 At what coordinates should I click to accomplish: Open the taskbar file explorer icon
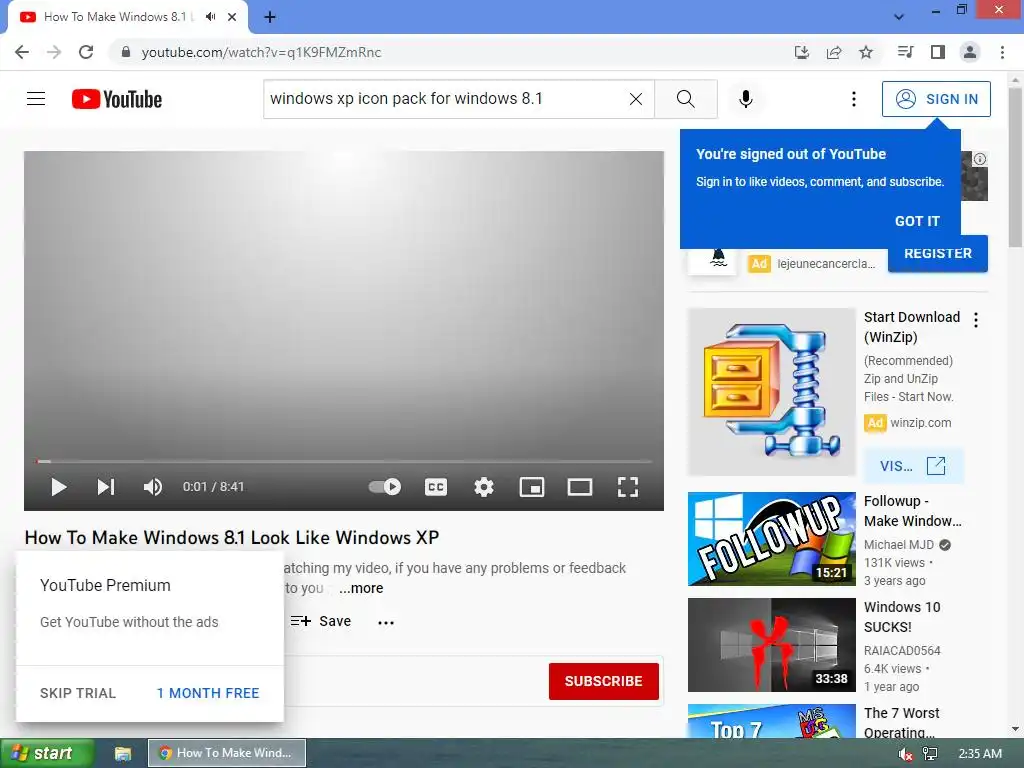tap(123, 754)
